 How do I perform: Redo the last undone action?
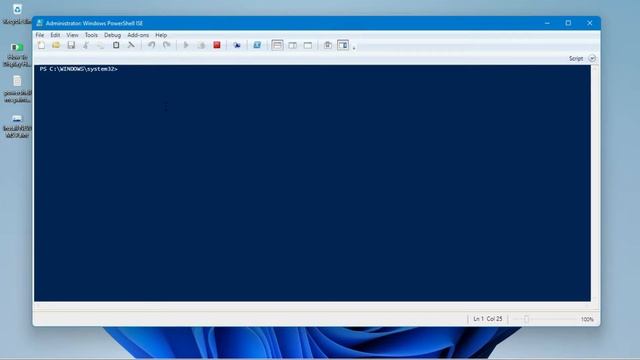tap(167, 45)
